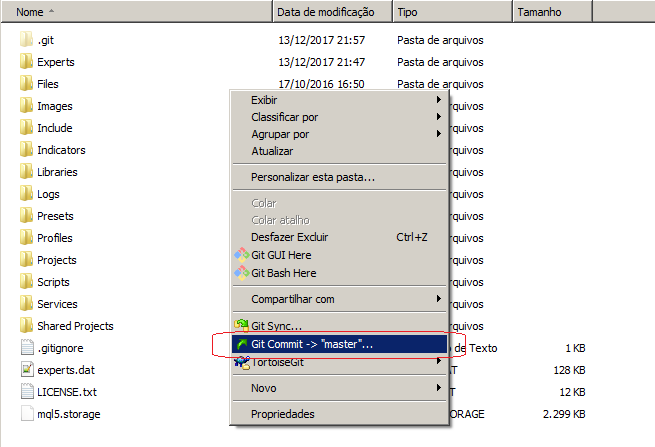Open the Novo menu entry
The height and width of the screenshot is (447, 655).
(340, 388)
